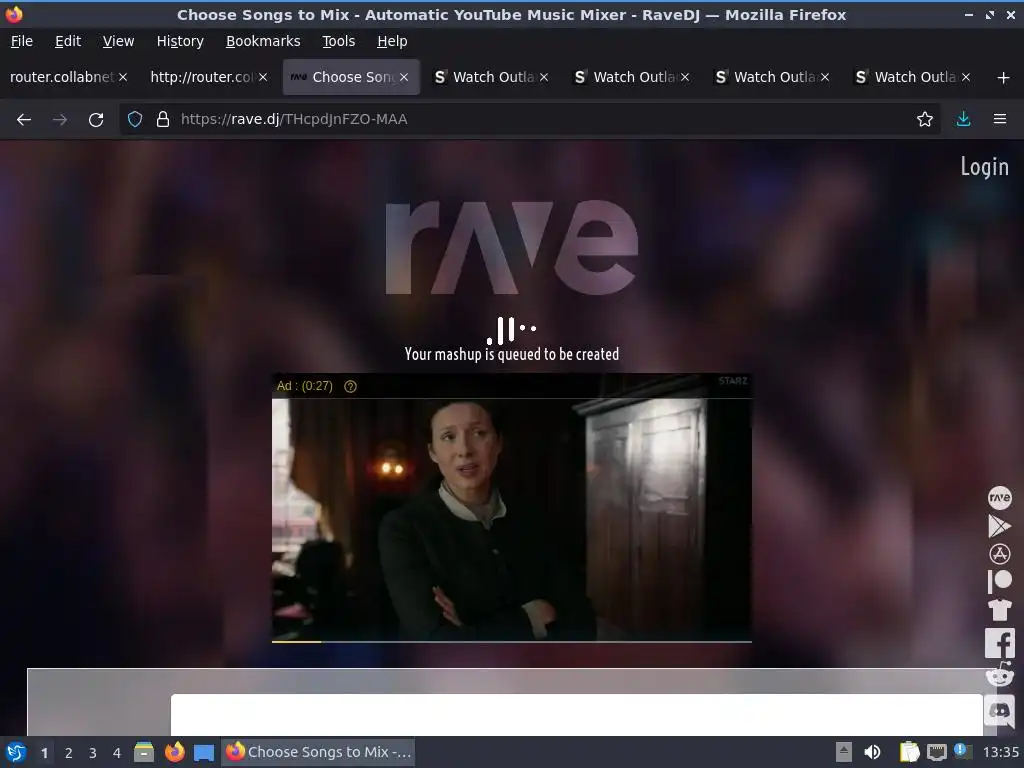Close the http://router.col tab
1024x768 pixels.
(263, 77)
